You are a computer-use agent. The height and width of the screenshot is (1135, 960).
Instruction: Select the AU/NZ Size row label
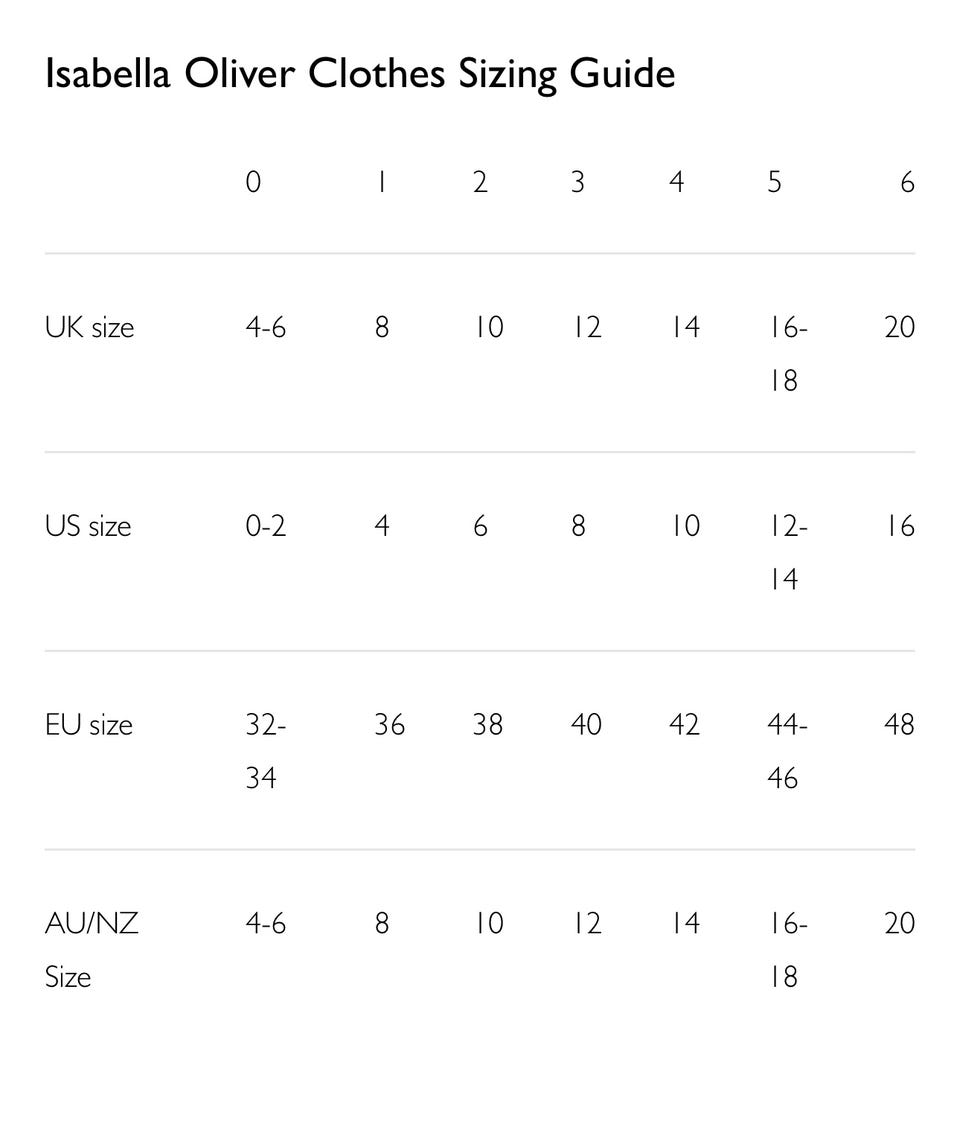pos(92,950)
